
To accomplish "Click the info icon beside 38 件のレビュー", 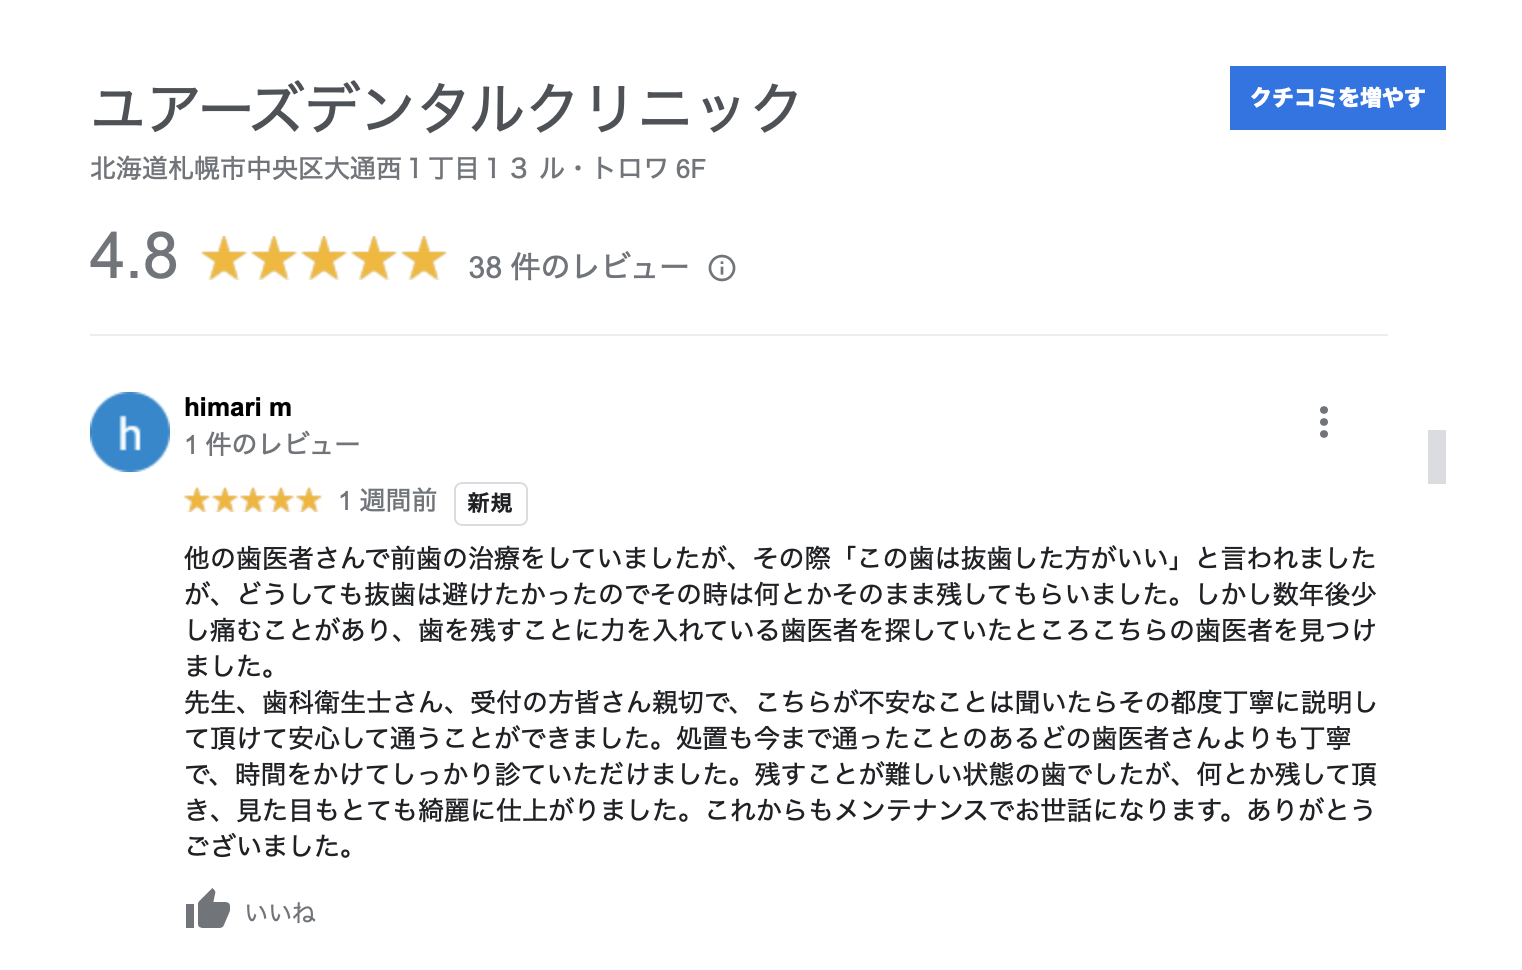I will [722, 268].
